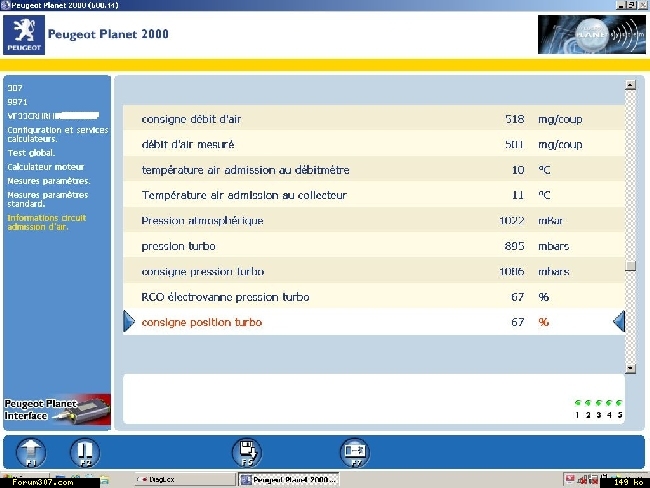Click the vertical scrollbar thumb
The image size is (650, 488).
(x=630, y=265)
